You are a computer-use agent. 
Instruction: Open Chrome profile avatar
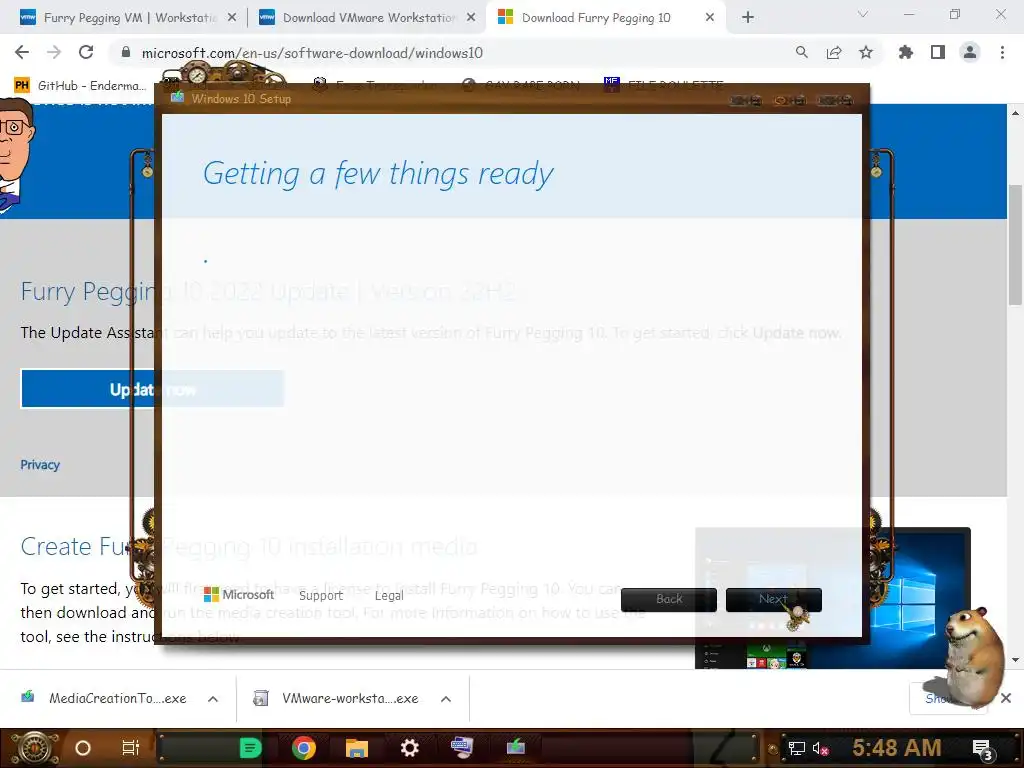[970, 53]
